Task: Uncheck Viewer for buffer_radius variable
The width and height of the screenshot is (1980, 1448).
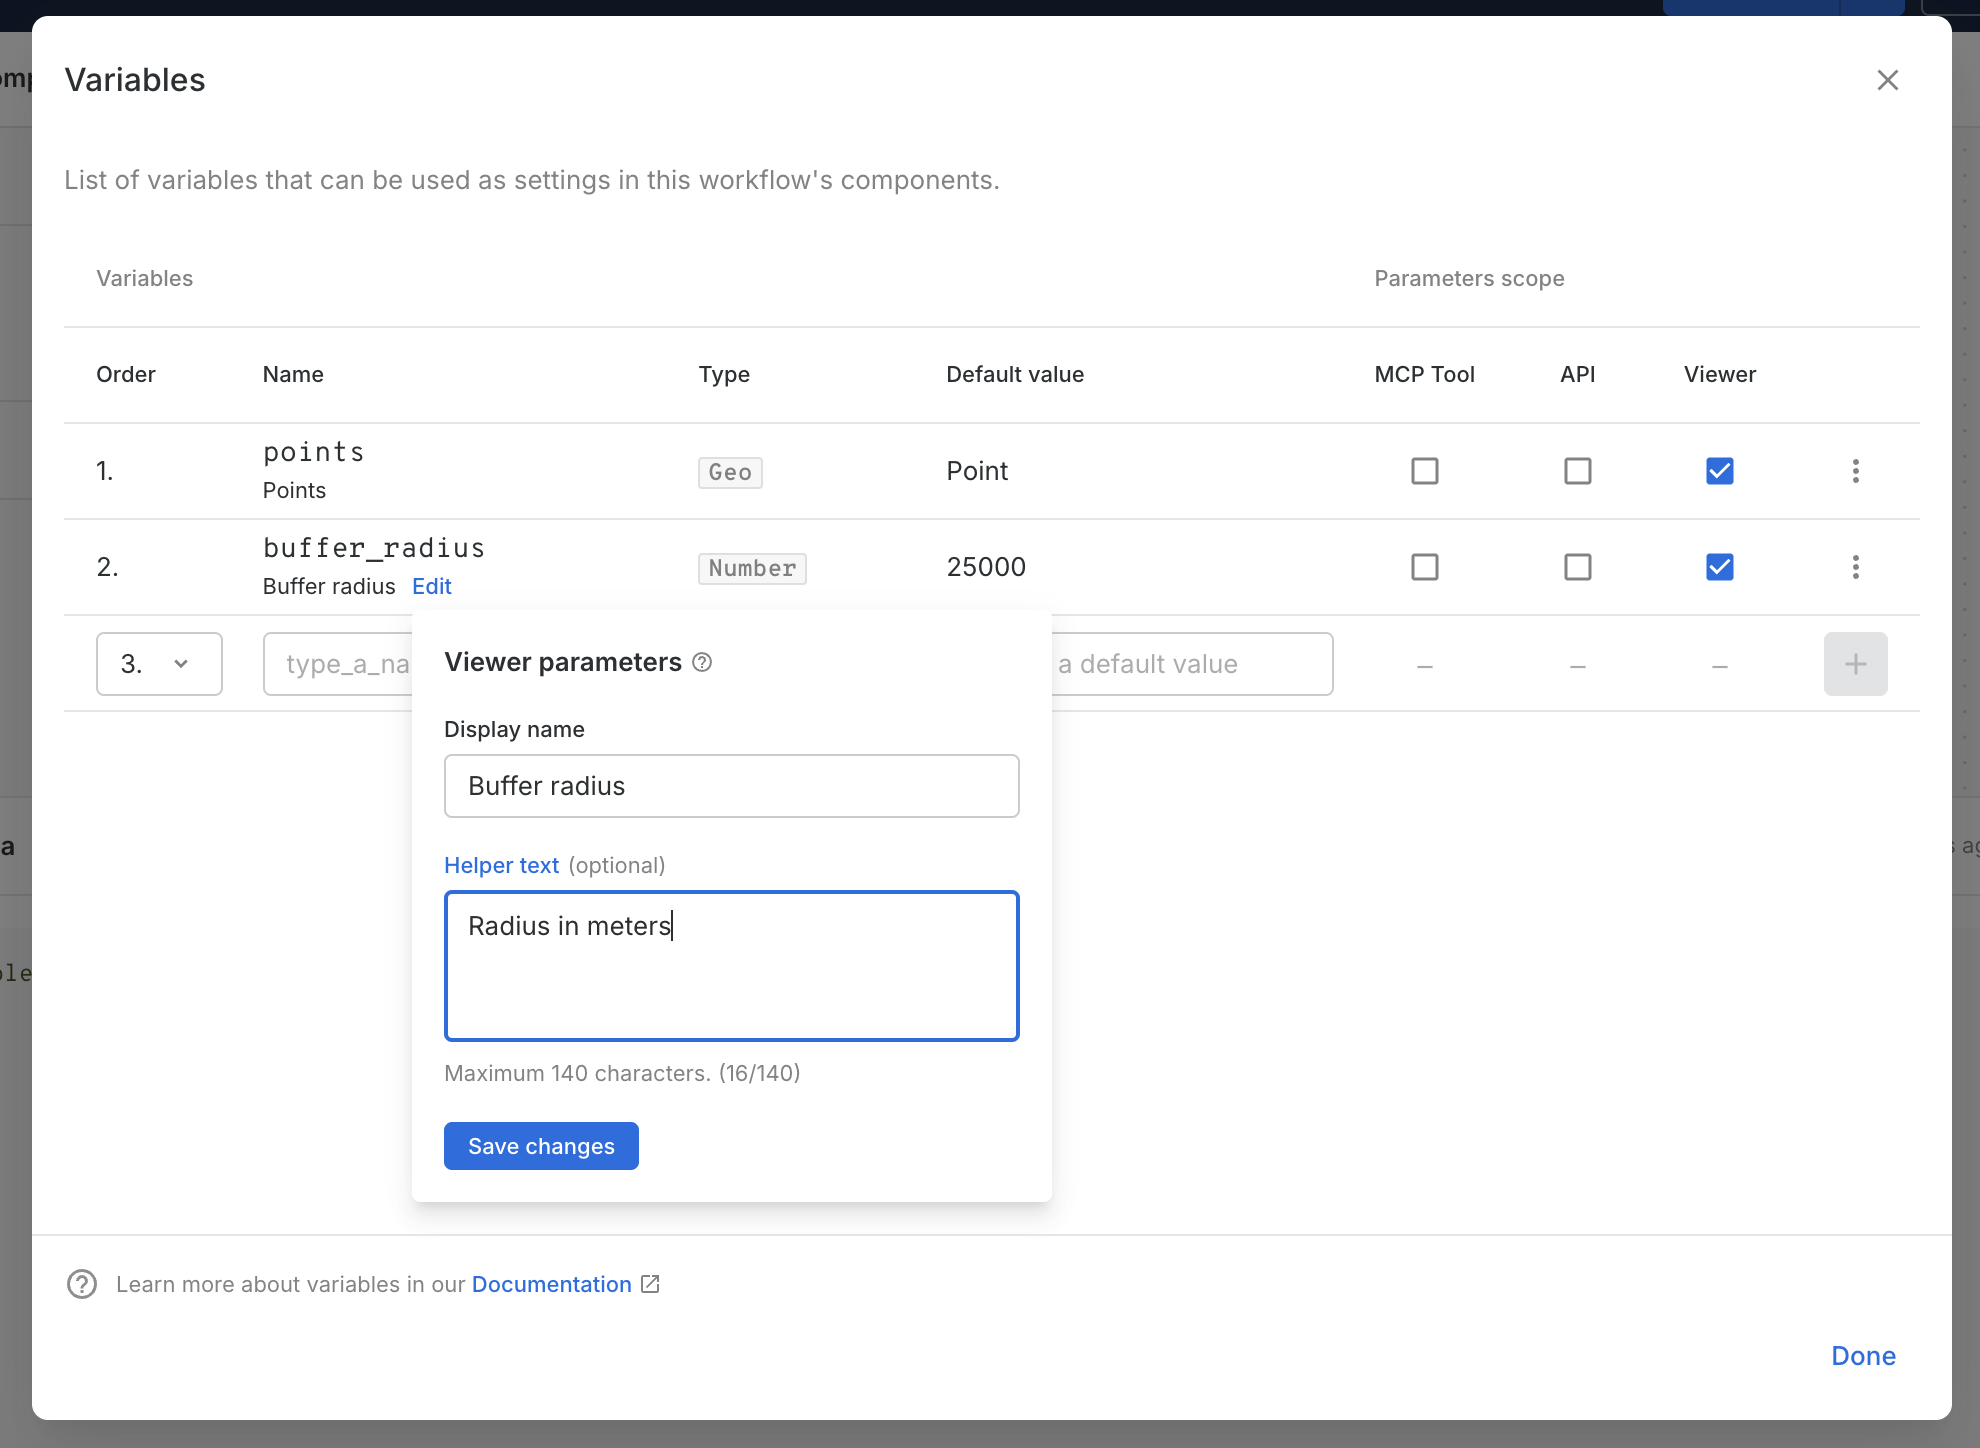Action: point(1719,567)
